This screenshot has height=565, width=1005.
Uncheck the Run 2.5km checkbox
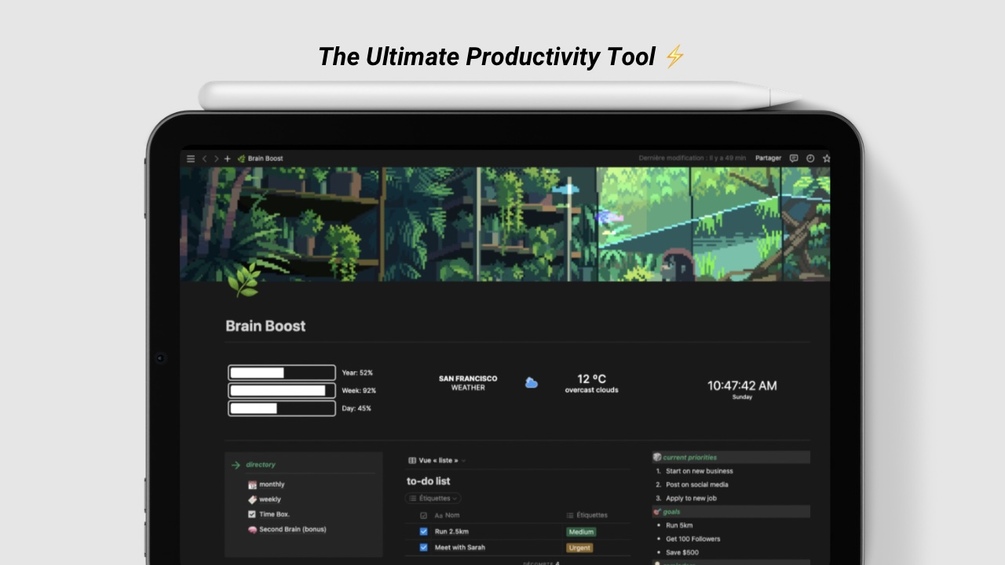click(423, 531)
